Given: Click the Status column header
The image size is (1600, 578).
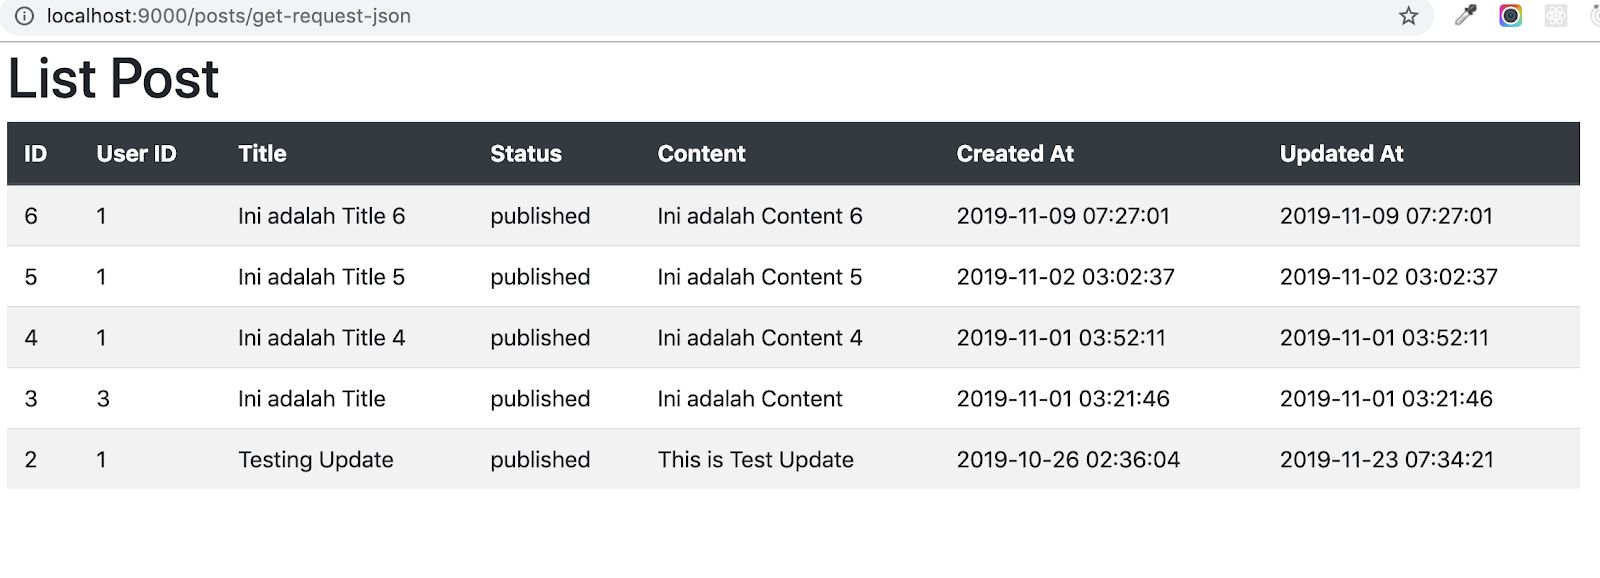Looking at the screenshot, I should click(x=524, y=154).
